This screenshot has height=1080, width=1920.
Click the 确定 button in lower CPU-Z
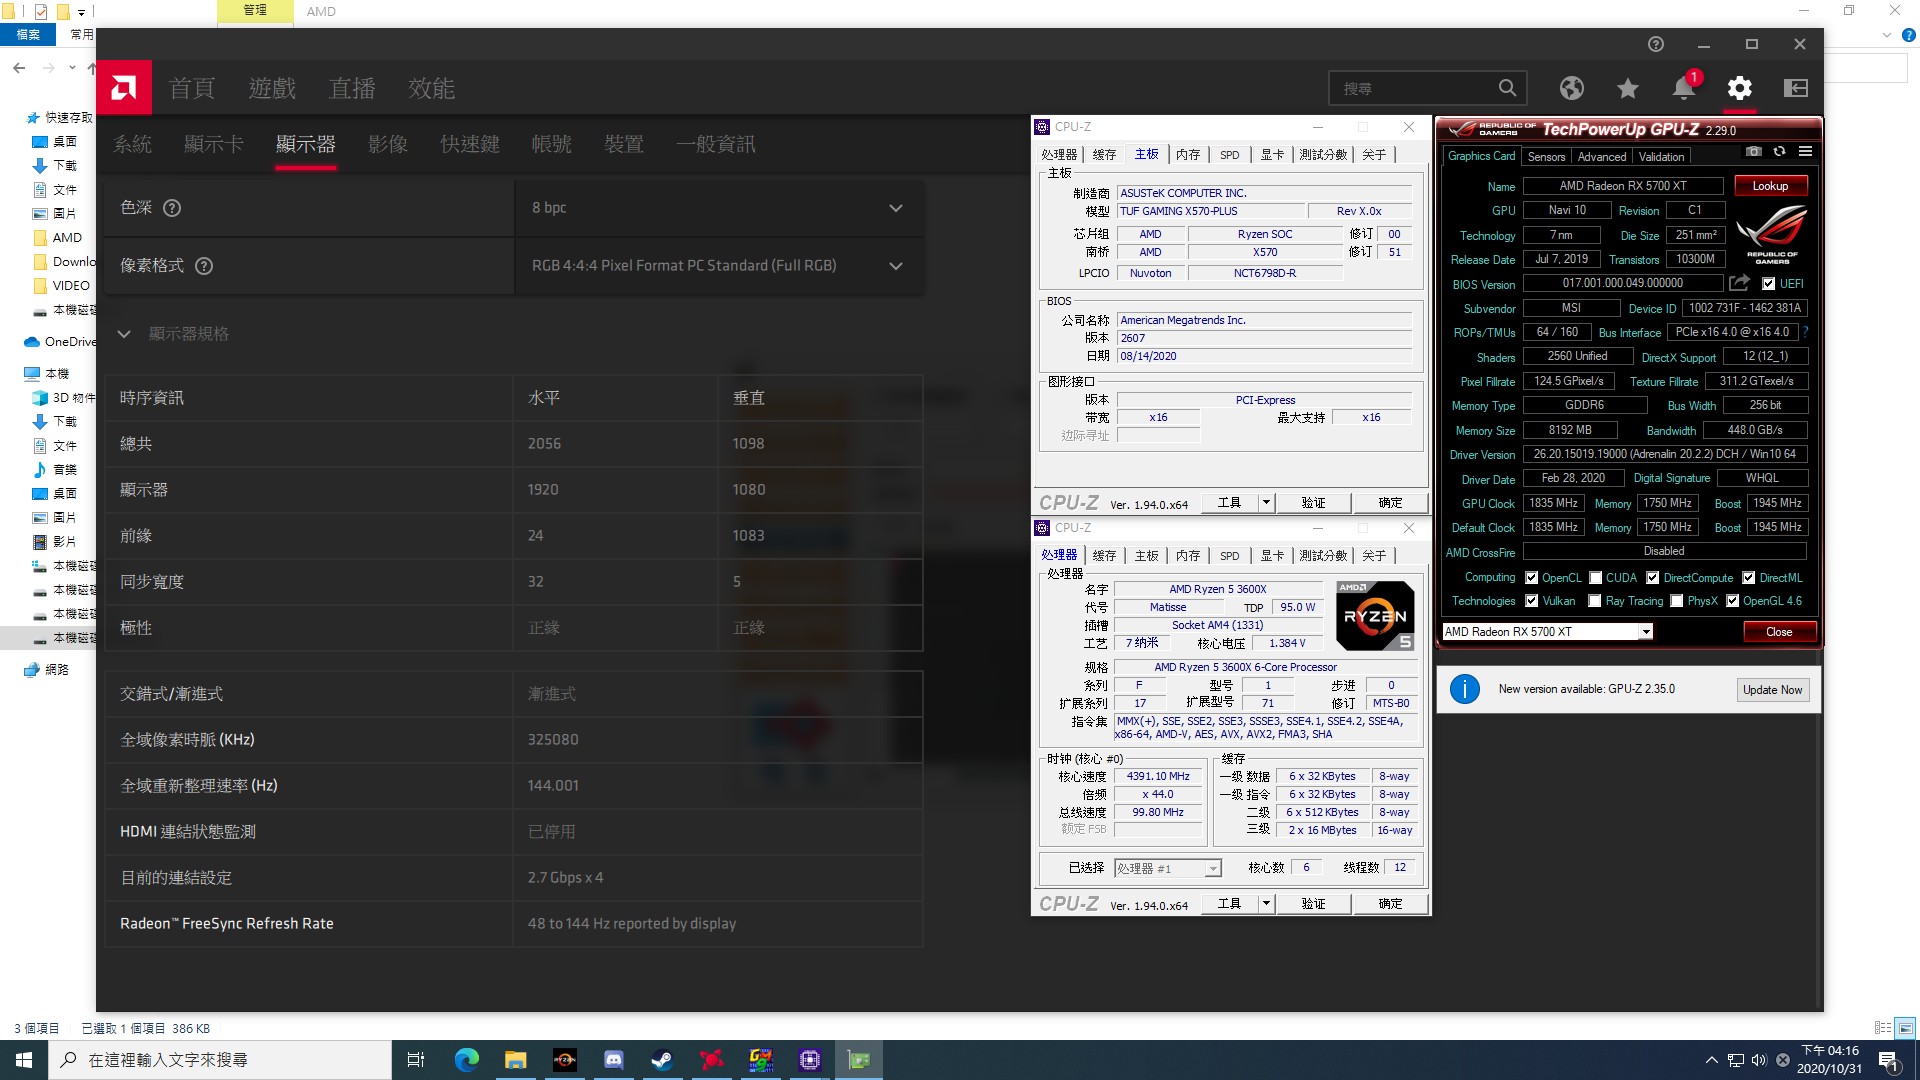(x=1390, y=904)
